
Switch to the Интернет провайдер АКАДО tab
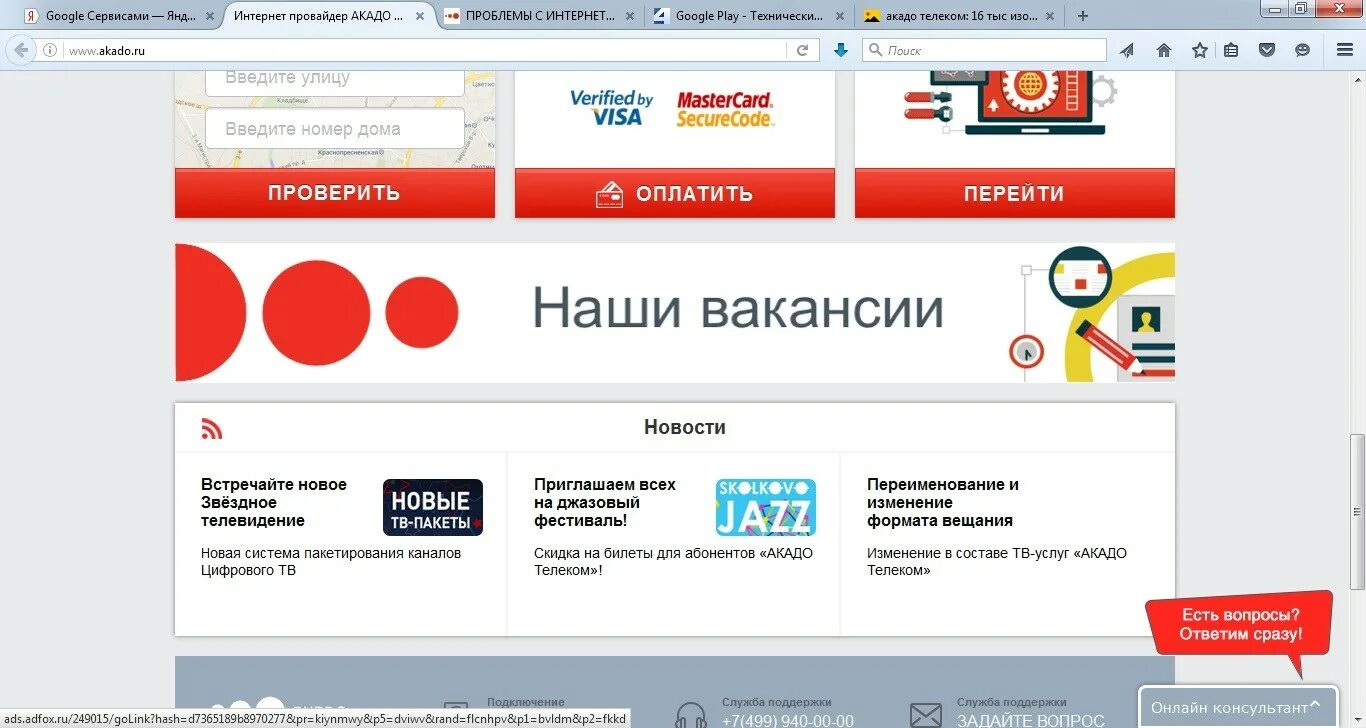(327, 16)
